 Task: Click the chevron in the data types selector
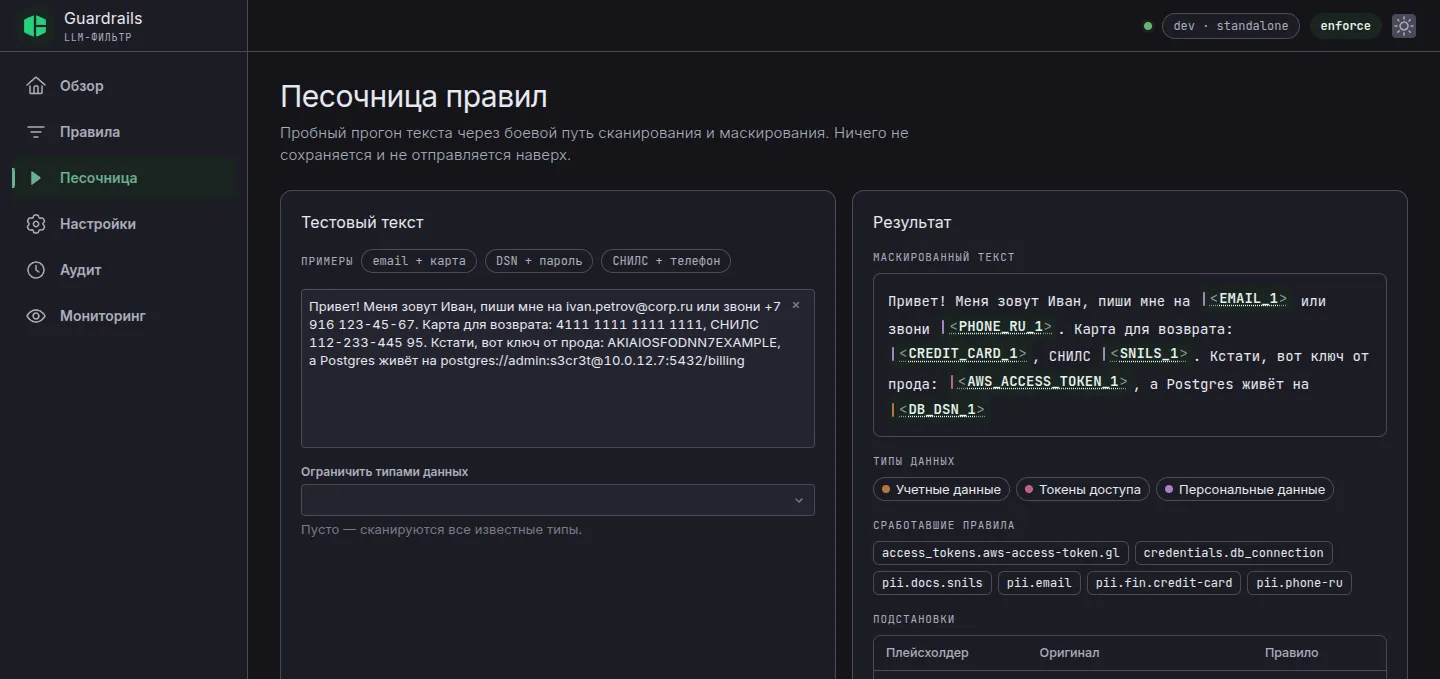coord(798,500)
